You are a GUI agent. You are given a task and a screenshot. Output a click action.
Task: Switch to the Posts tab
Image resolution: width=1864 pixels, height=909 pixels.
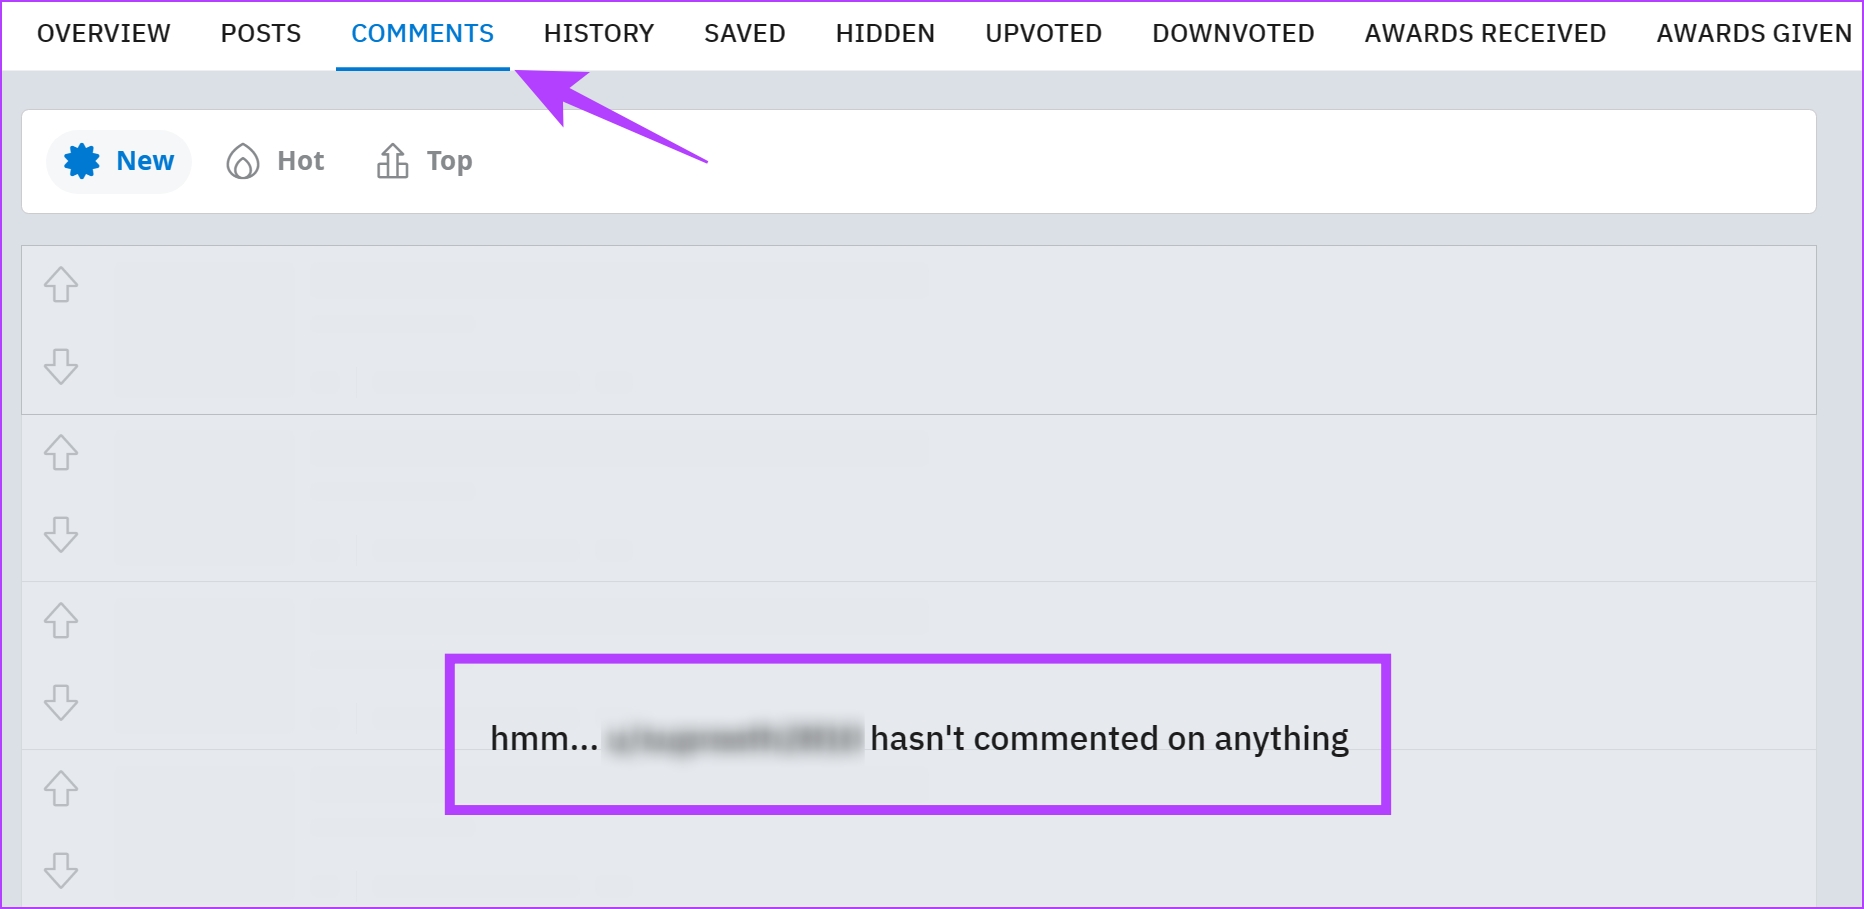pyautogui.click(x=261, y=34)
